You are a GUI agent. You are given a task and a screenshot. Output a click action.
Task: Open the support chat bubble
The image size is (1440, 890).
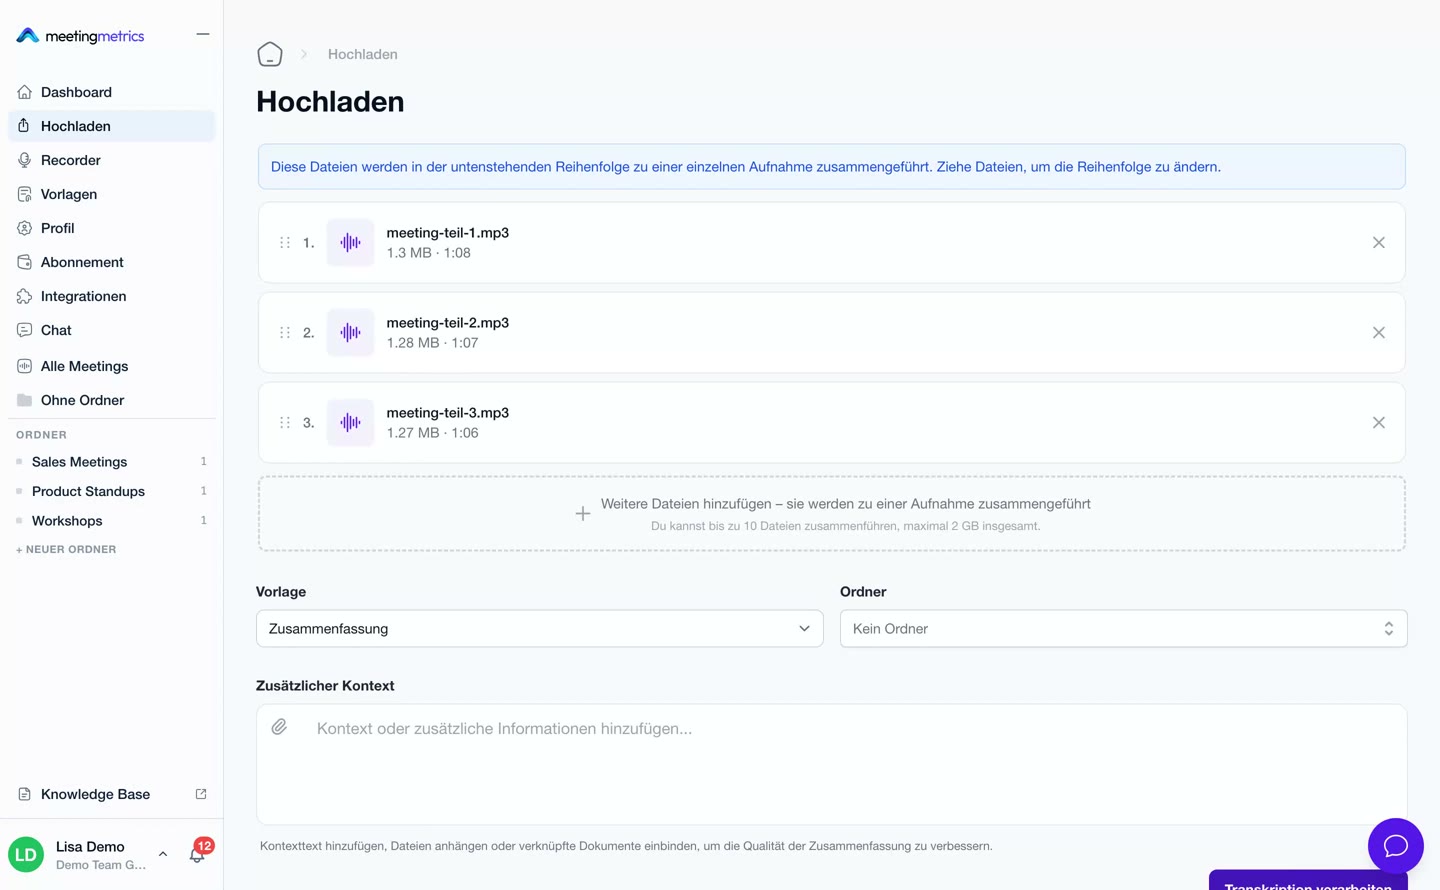[x=1396, y=846]
